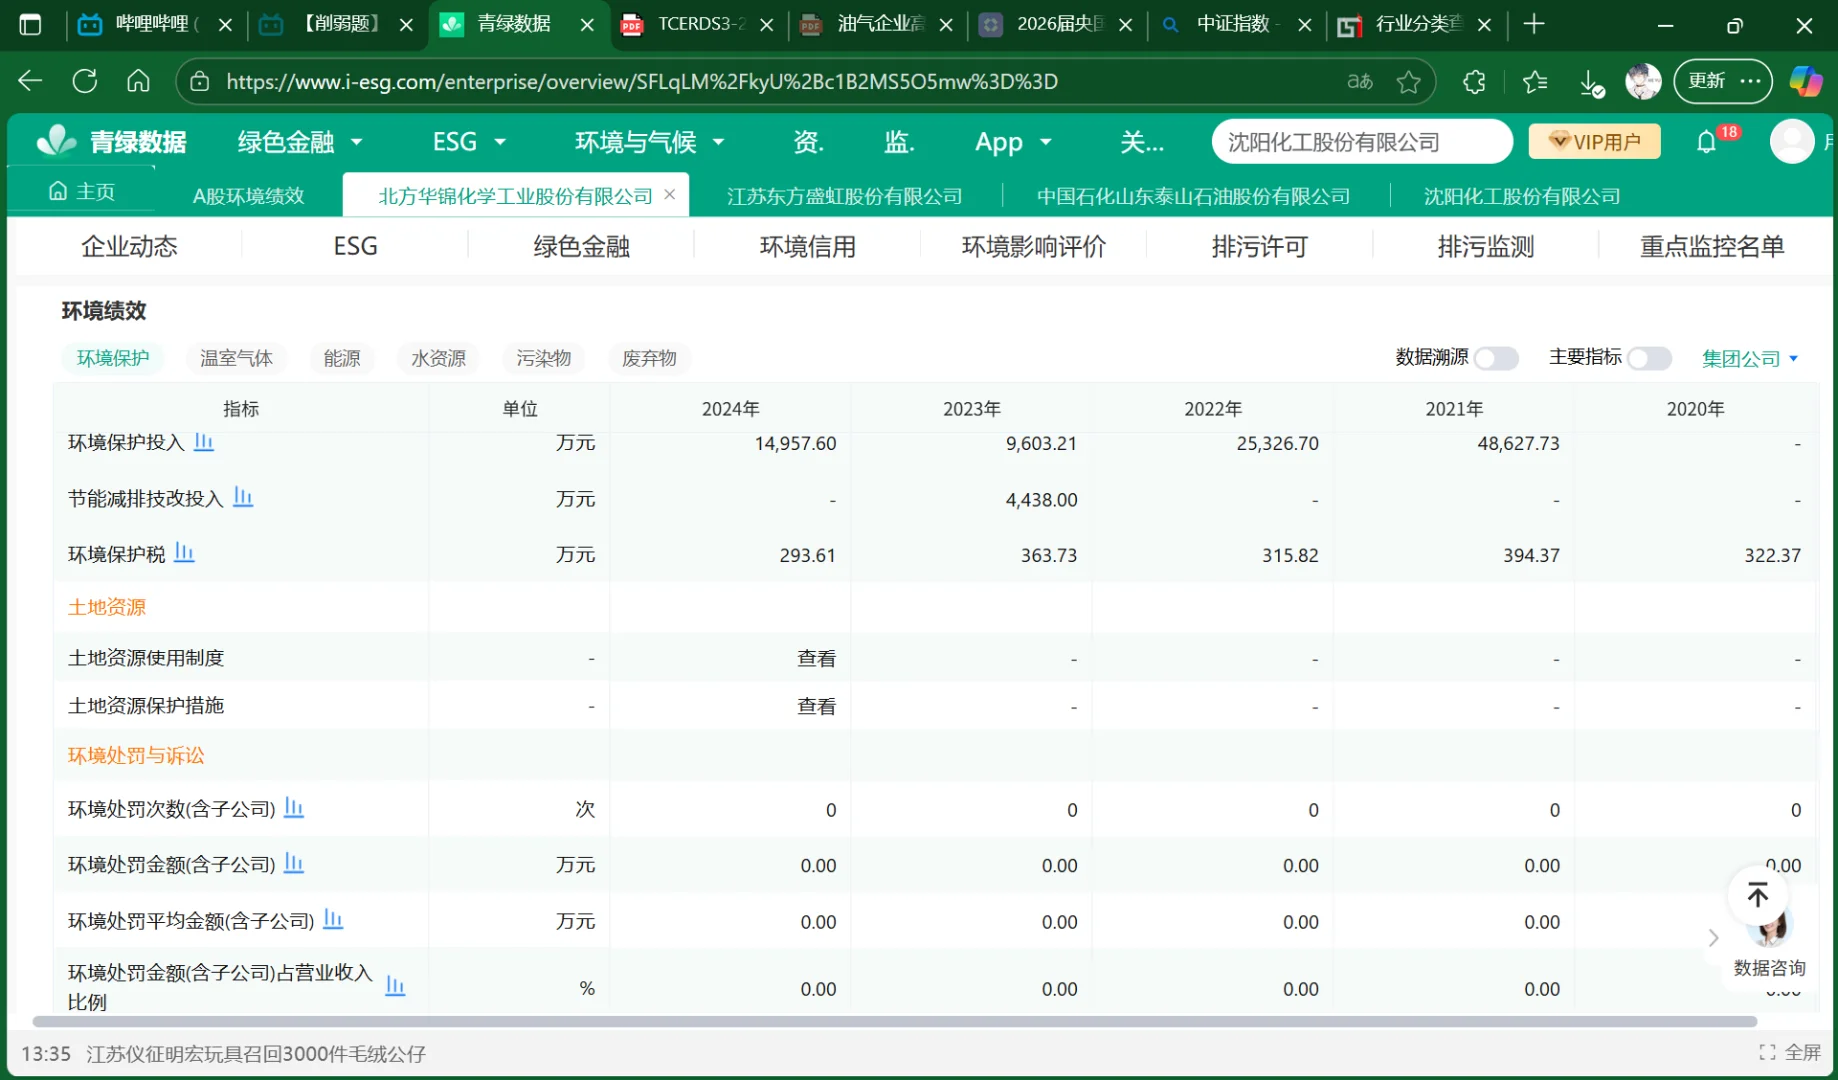Go back with the browser back arrow
This screenshot has height=1080, width=1838.
tap(30, 81)
